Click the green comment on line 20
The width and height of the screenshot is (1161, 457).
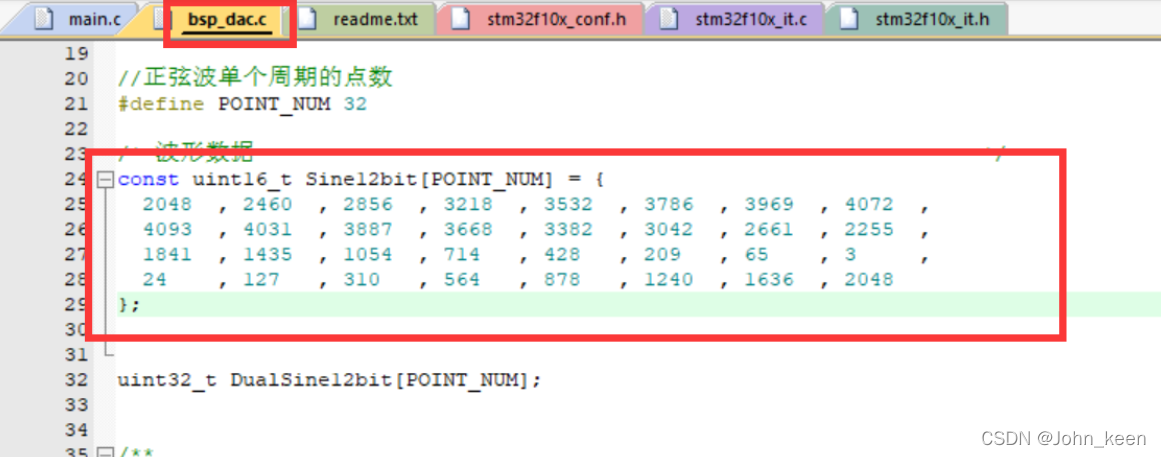pyautogui.click(x=255, y=78)
